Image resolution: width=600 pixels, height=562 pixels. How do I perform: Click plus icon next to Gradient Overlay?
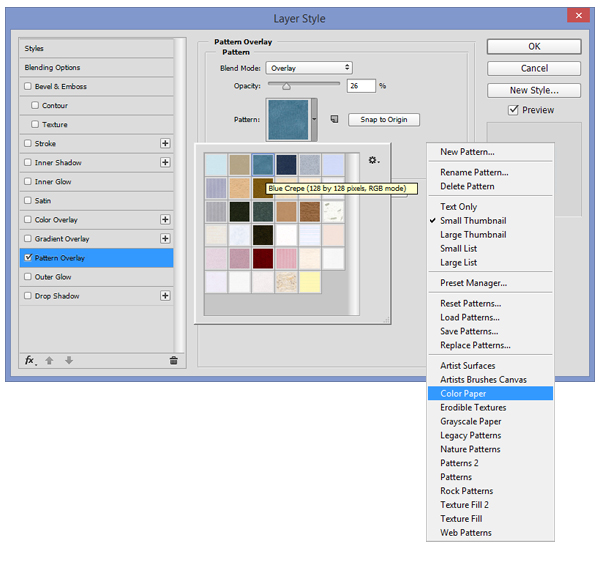[x=165, y=239]
